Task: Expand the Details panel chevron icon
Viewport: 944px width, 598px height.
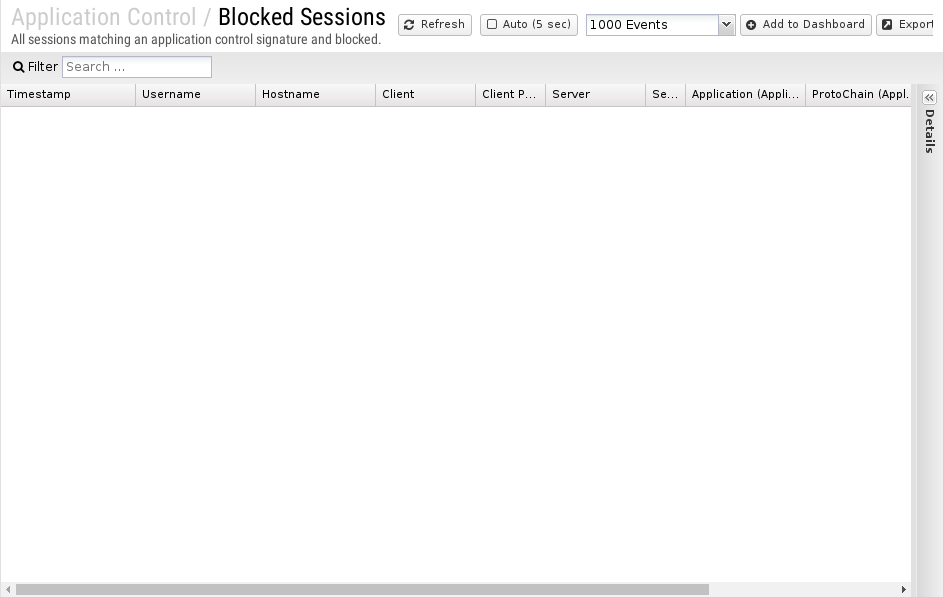Action: 930,98
